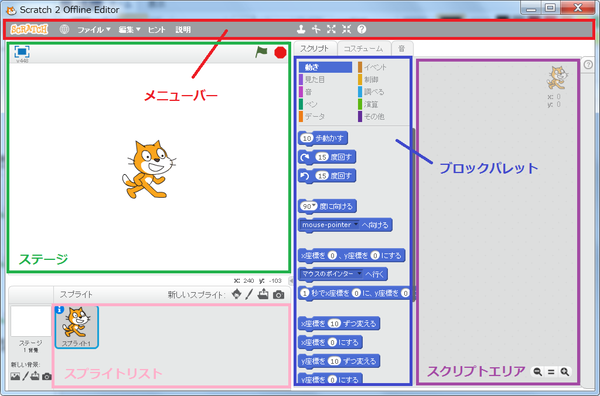Upload backdrop from file

click(x=35, y=376)
